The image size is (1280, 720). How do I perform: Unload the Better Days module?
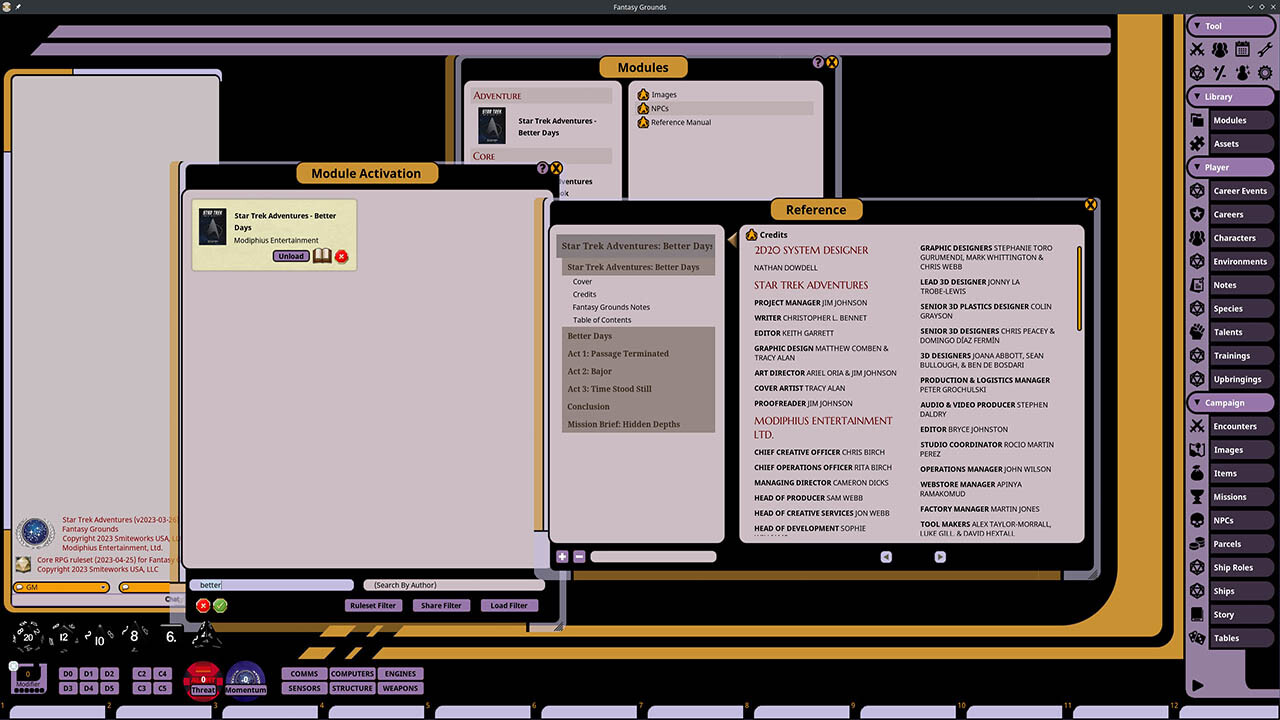[290, 256]
